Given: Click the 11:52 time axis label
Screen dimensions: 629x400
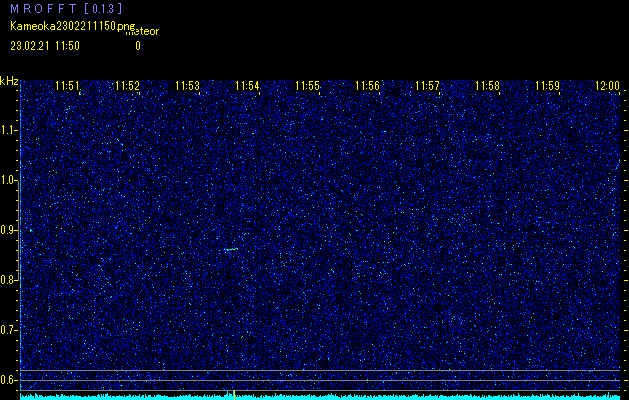Looking at the screenshot, I should [x=128, y=86].
